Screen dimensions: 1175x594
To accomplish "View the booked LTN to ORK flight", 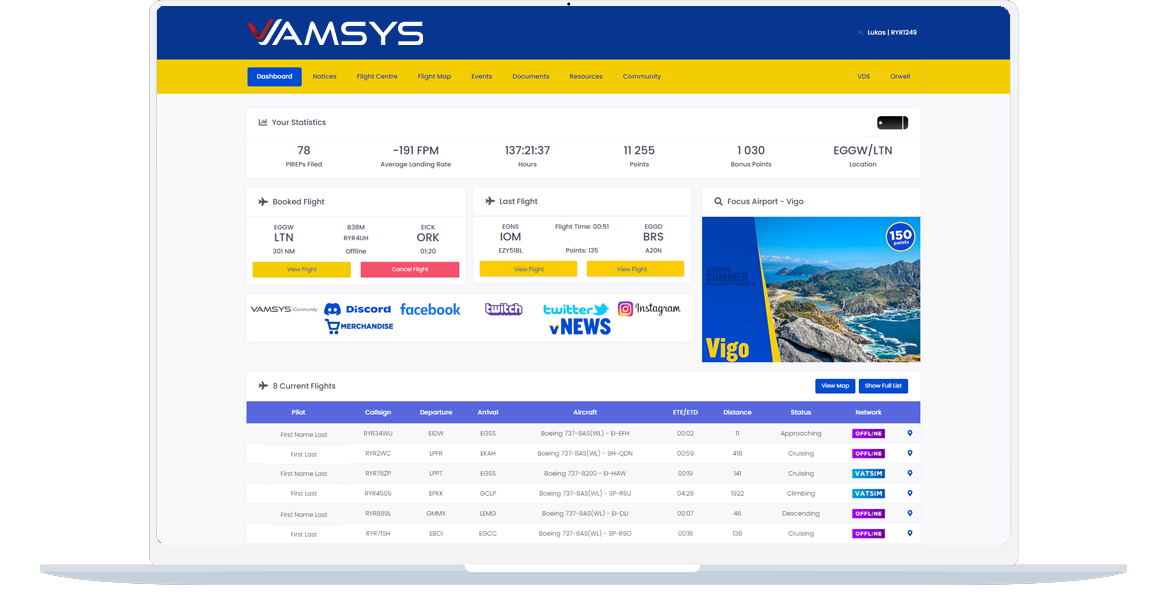I will point(302,270).
